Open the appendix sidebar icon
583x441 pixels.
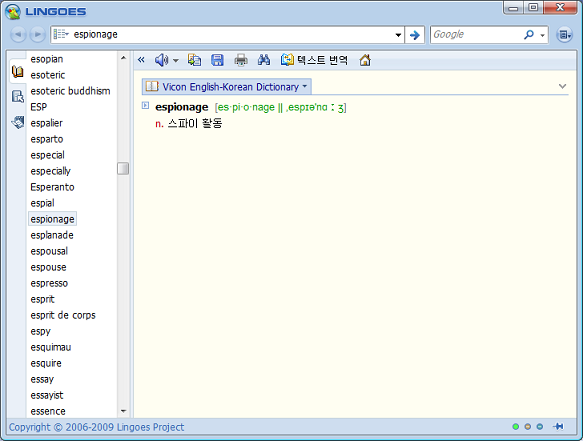(x=17, y=122)
